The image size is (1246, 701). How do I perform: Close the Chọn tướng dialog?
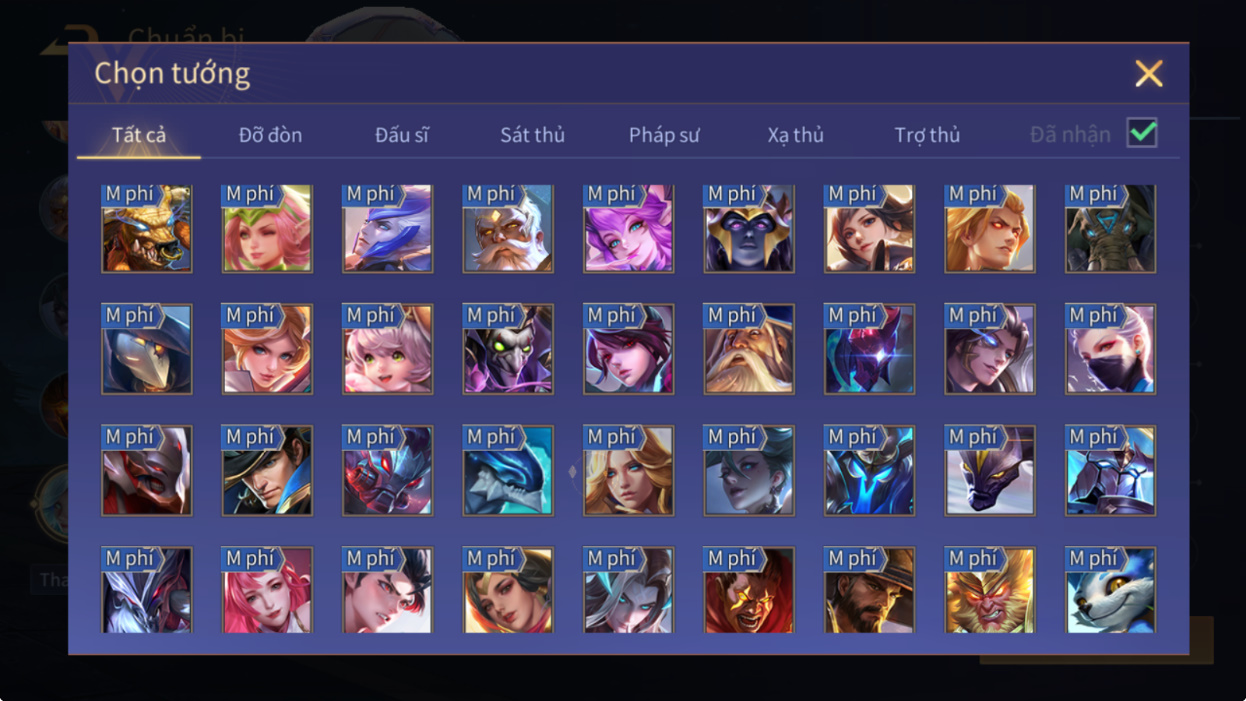pos(1149,73)
